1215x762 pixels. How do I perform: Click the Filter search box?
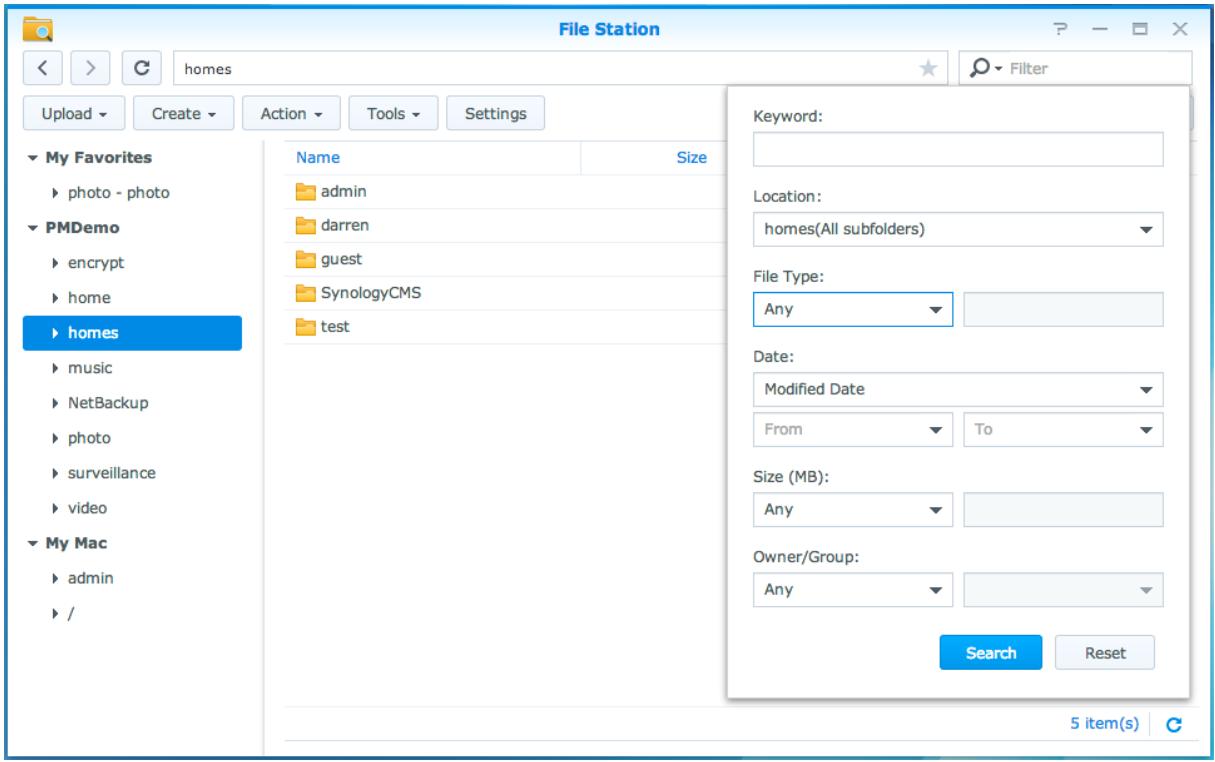[x=1075, y=69]
